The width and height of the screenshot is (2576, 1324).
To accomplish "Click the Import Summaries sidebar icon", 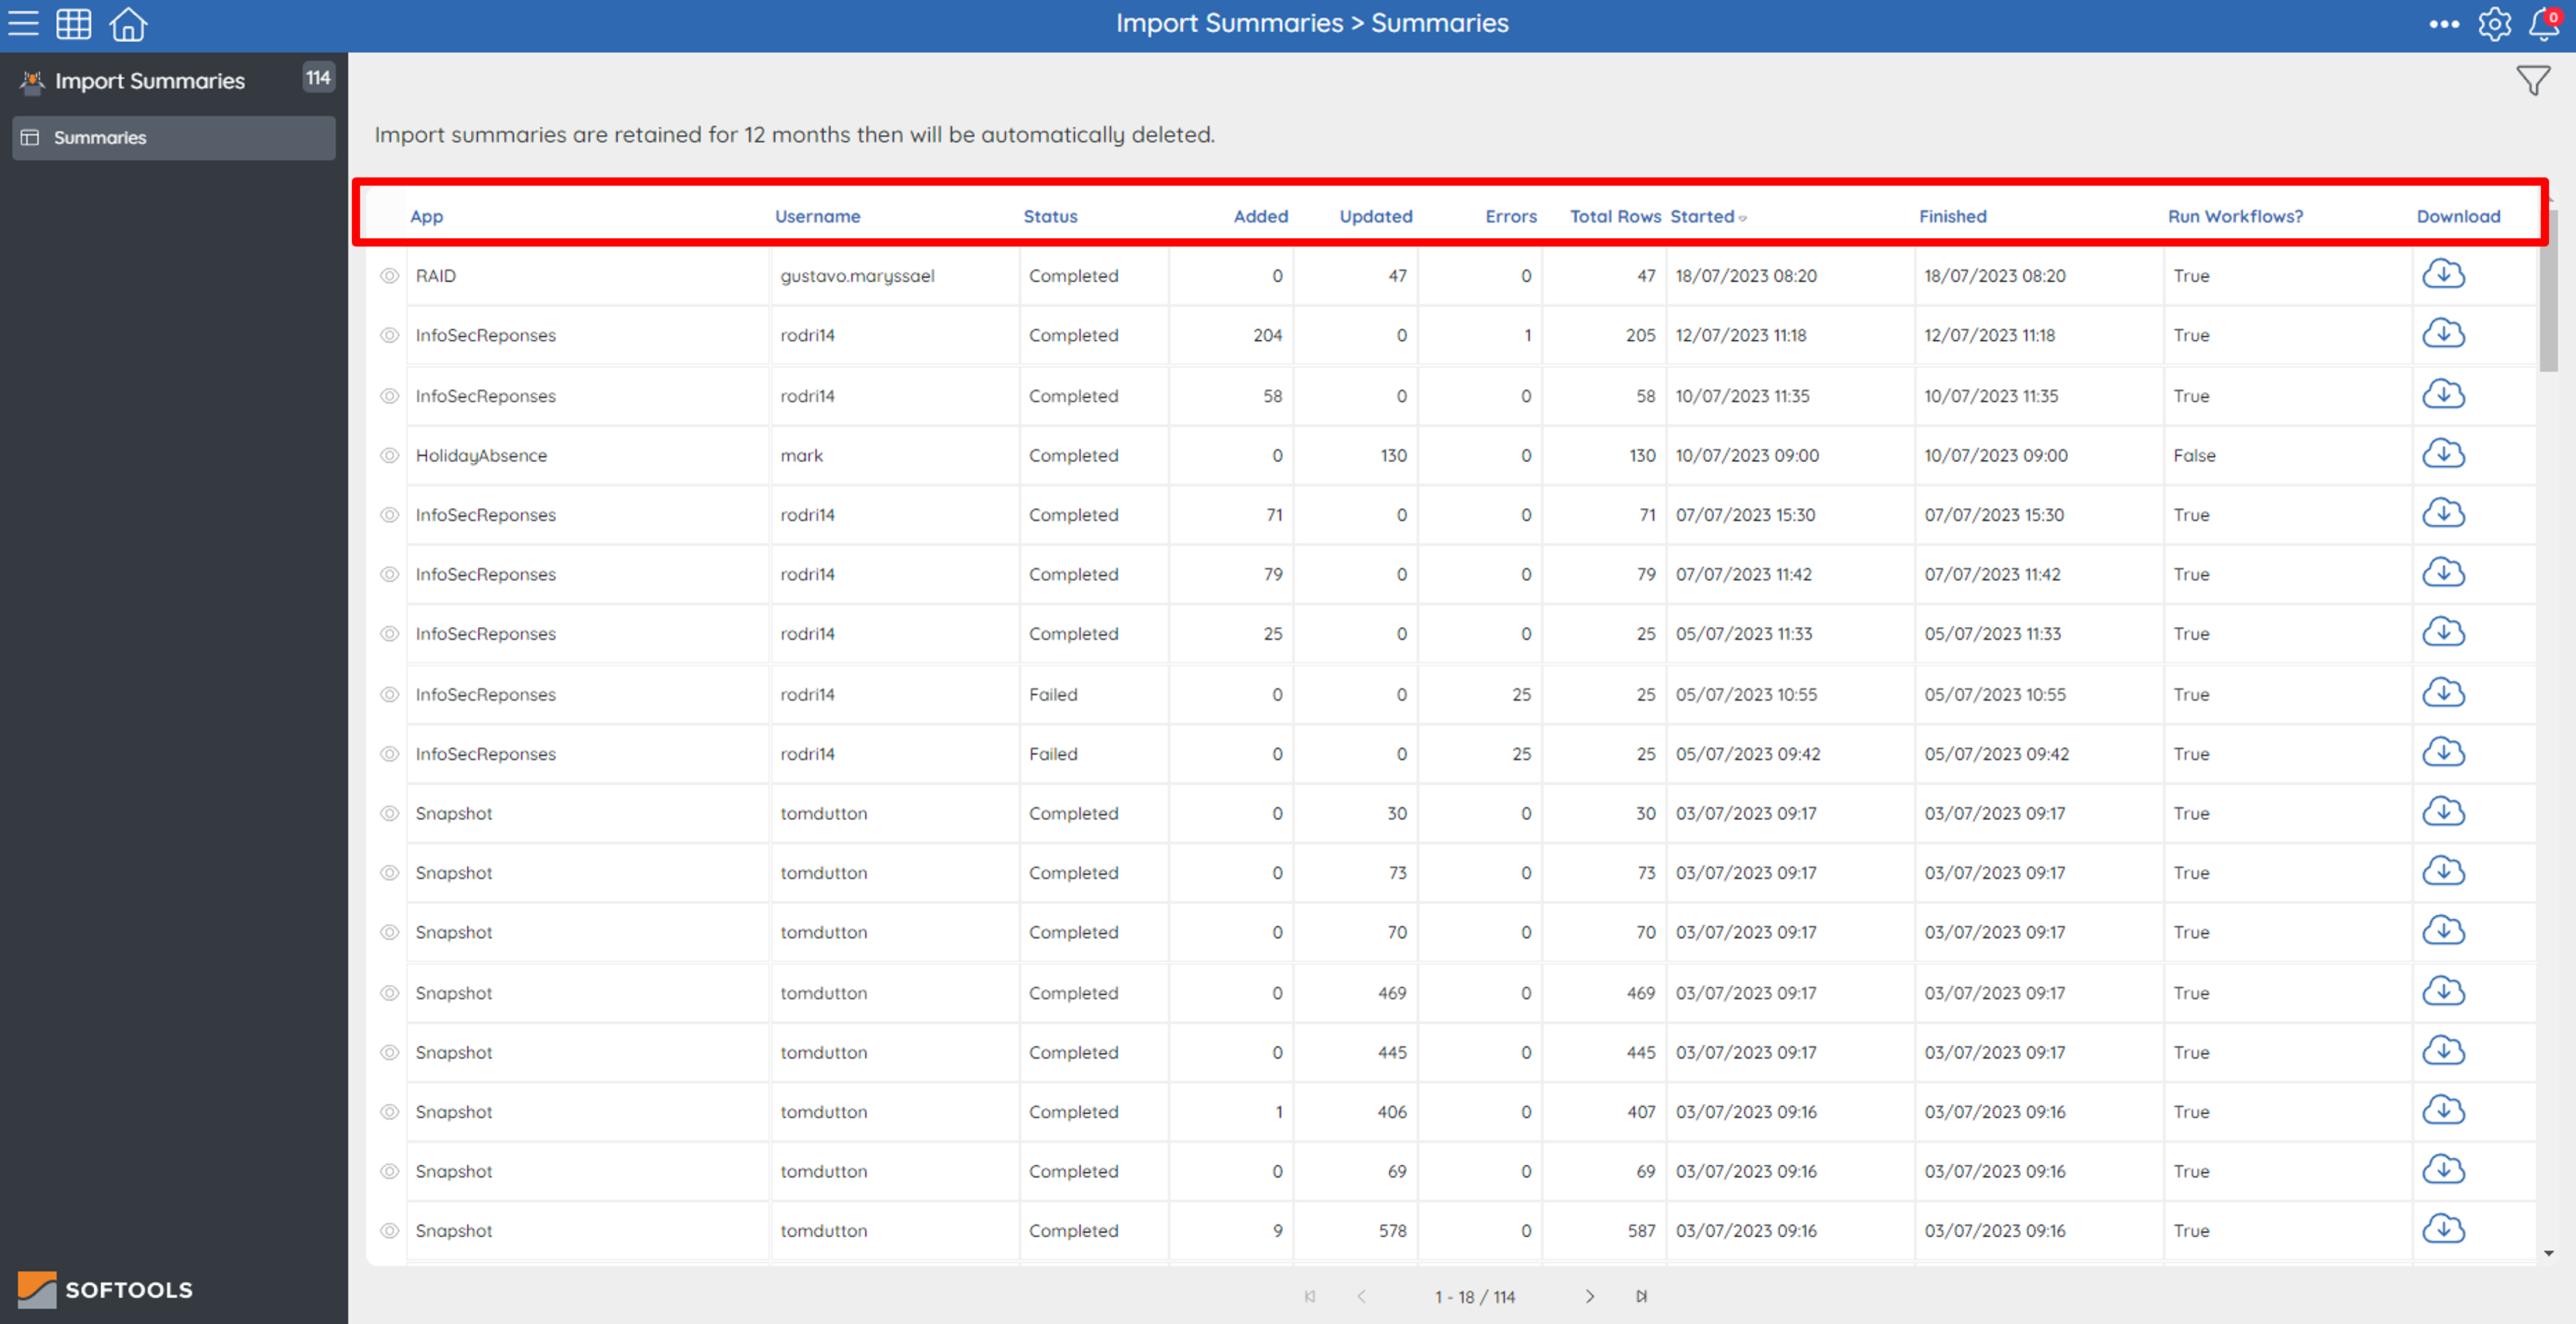I will tap(32, 81).
